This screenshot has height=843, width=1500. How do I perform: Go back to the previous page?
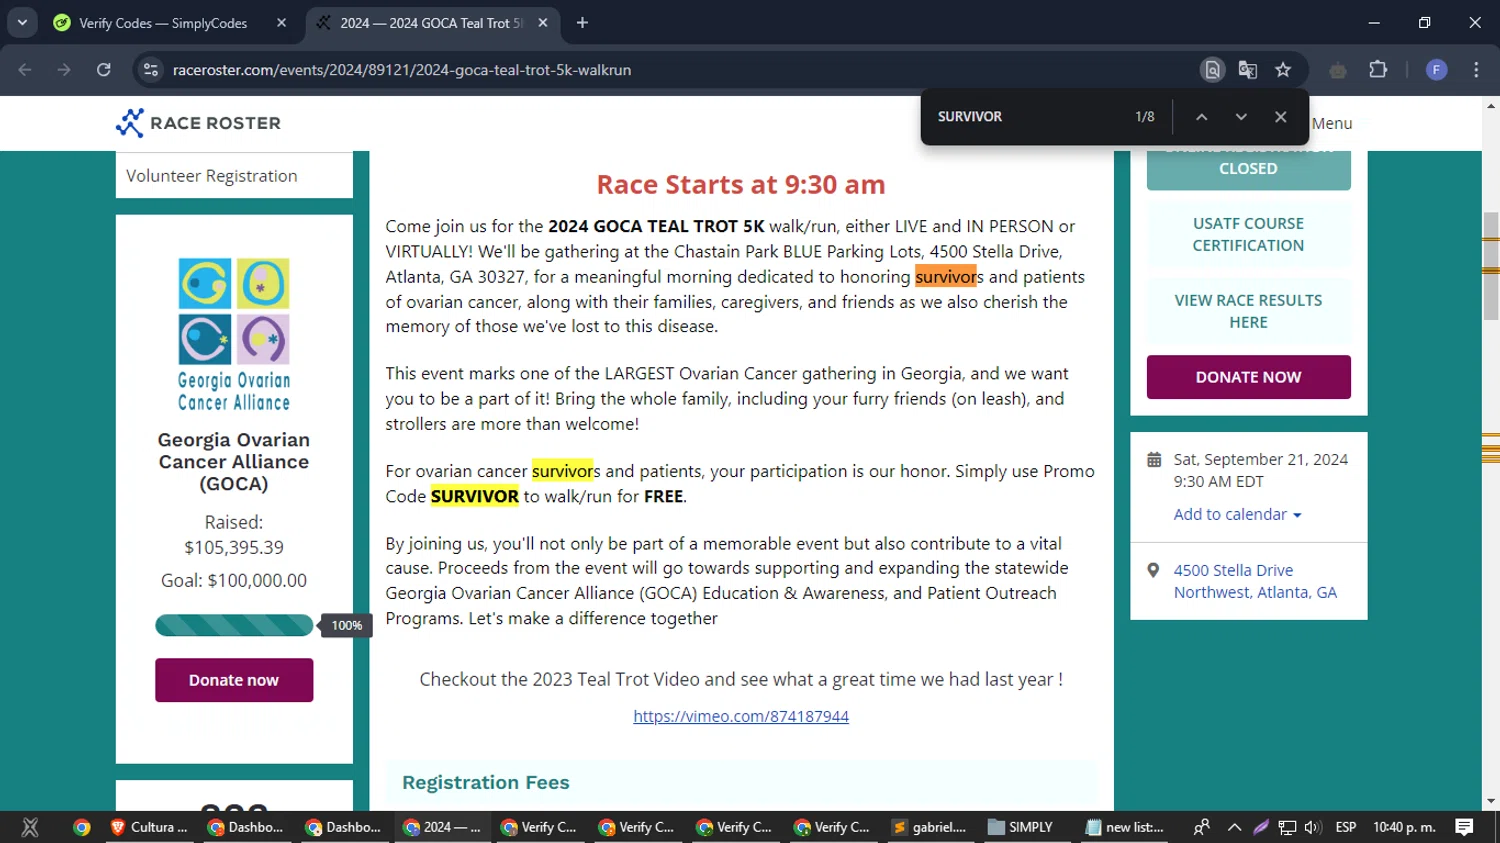click(25, 70)
